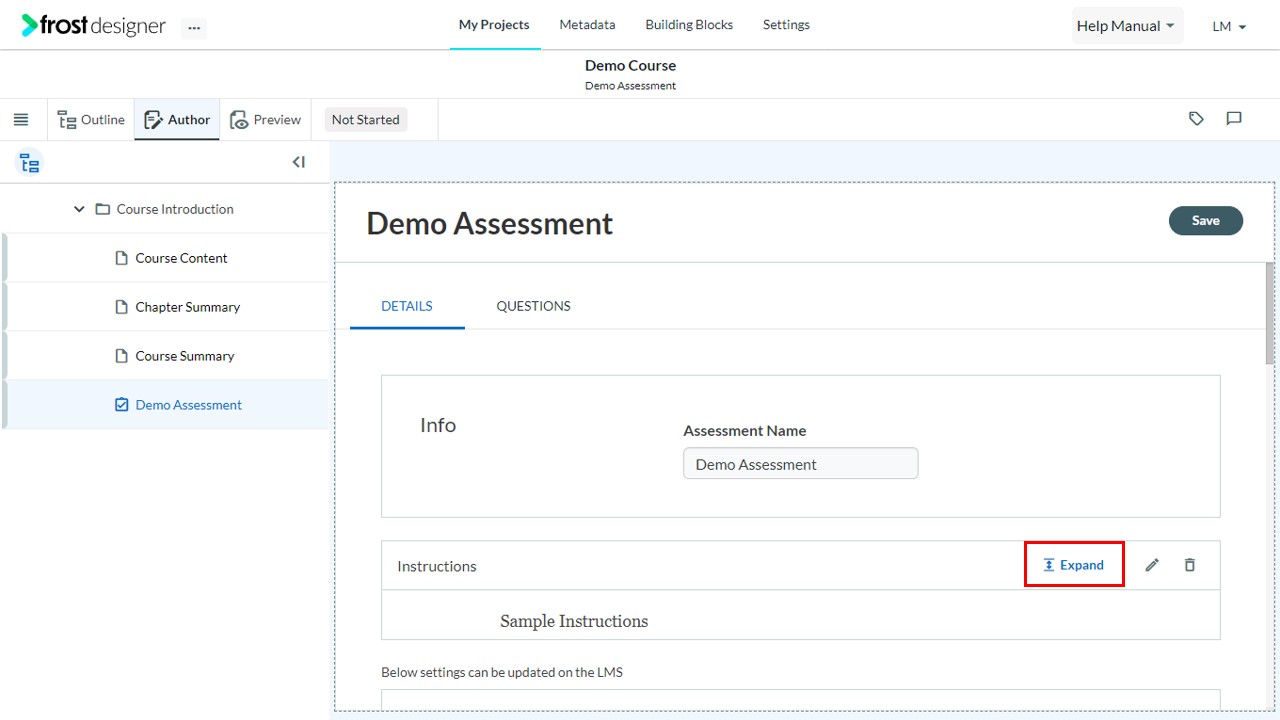Click the Demo Course title at the top
This screenshot has width=1280, height=720.
point(631,65)
